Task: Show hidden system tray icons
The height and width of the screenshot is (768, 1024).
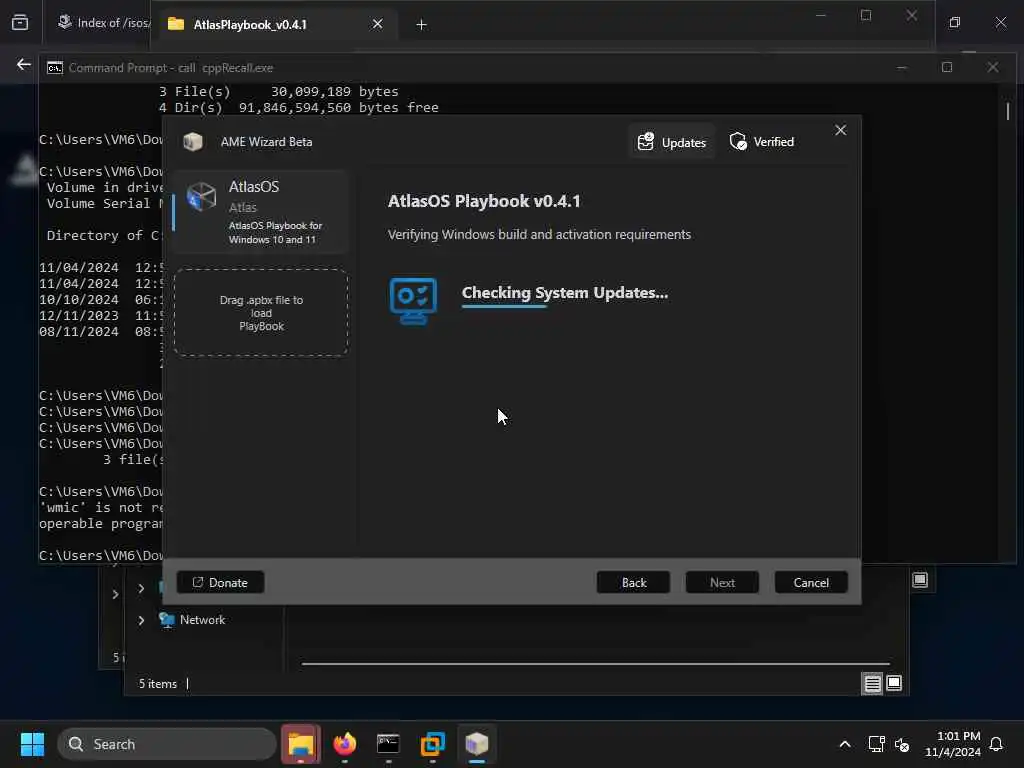Action: (x=844, y=744)
